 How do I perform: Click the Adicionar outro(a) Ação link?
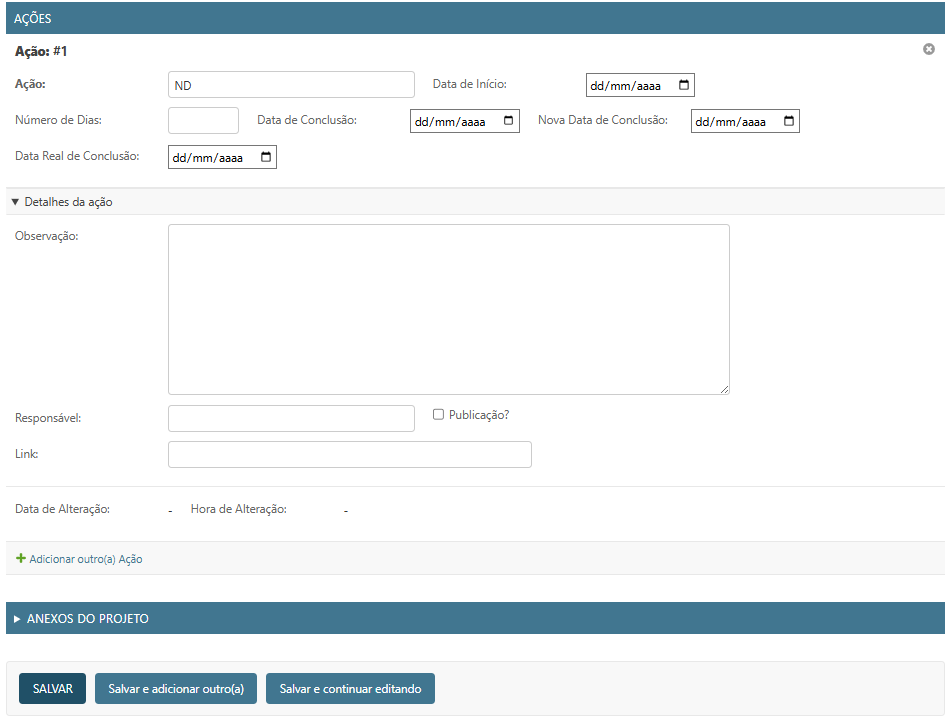85,559
